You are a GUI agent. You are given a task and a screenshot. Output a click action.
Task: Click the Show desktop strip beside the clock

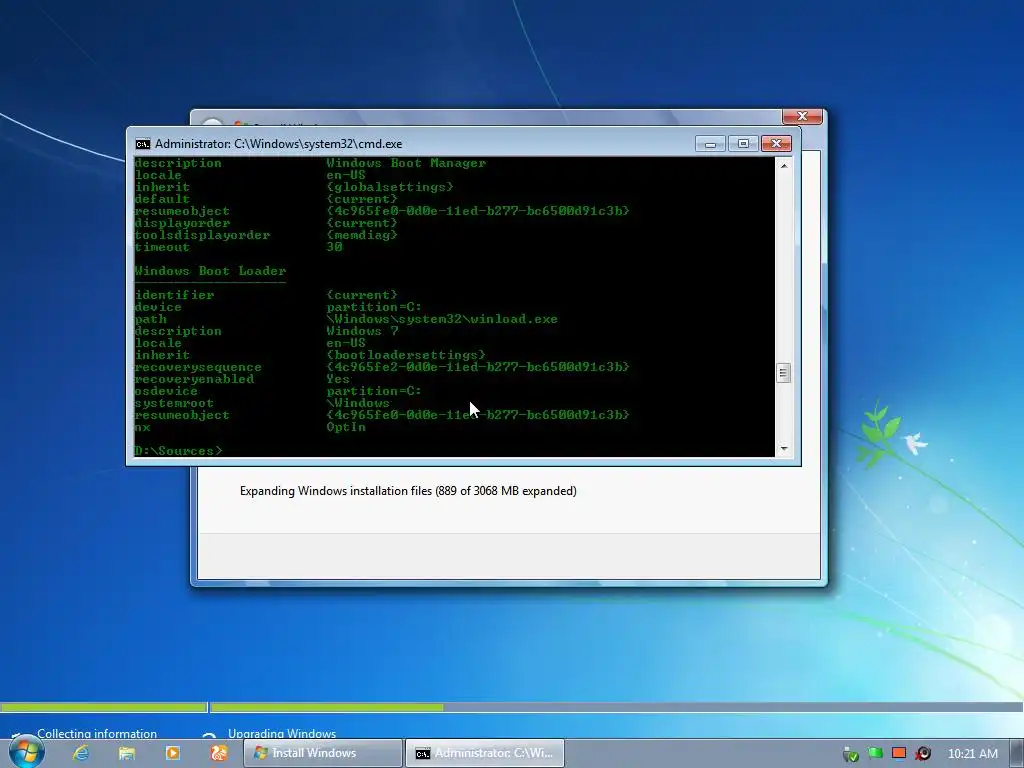coord(1017,753)
